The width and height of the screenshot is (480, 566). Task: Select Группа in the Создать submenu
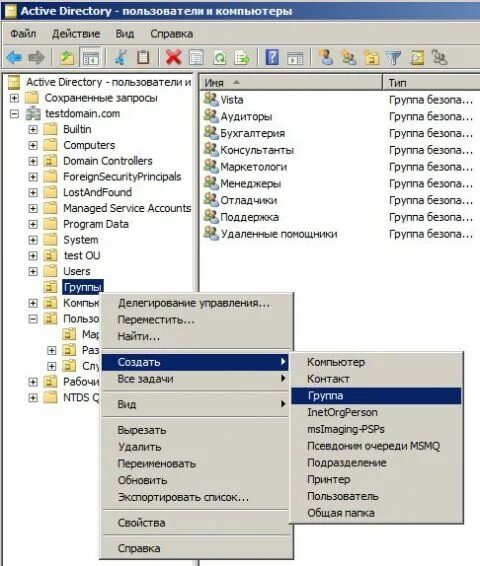376,396
